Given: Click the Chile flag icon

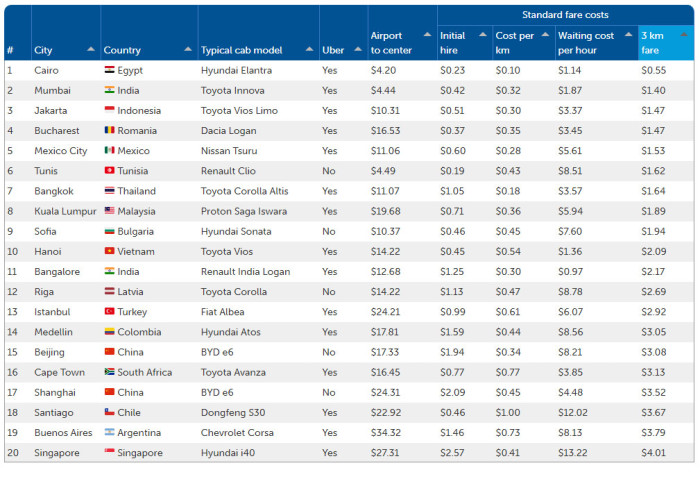Looking at the screenshot, I should pos(109,412).
